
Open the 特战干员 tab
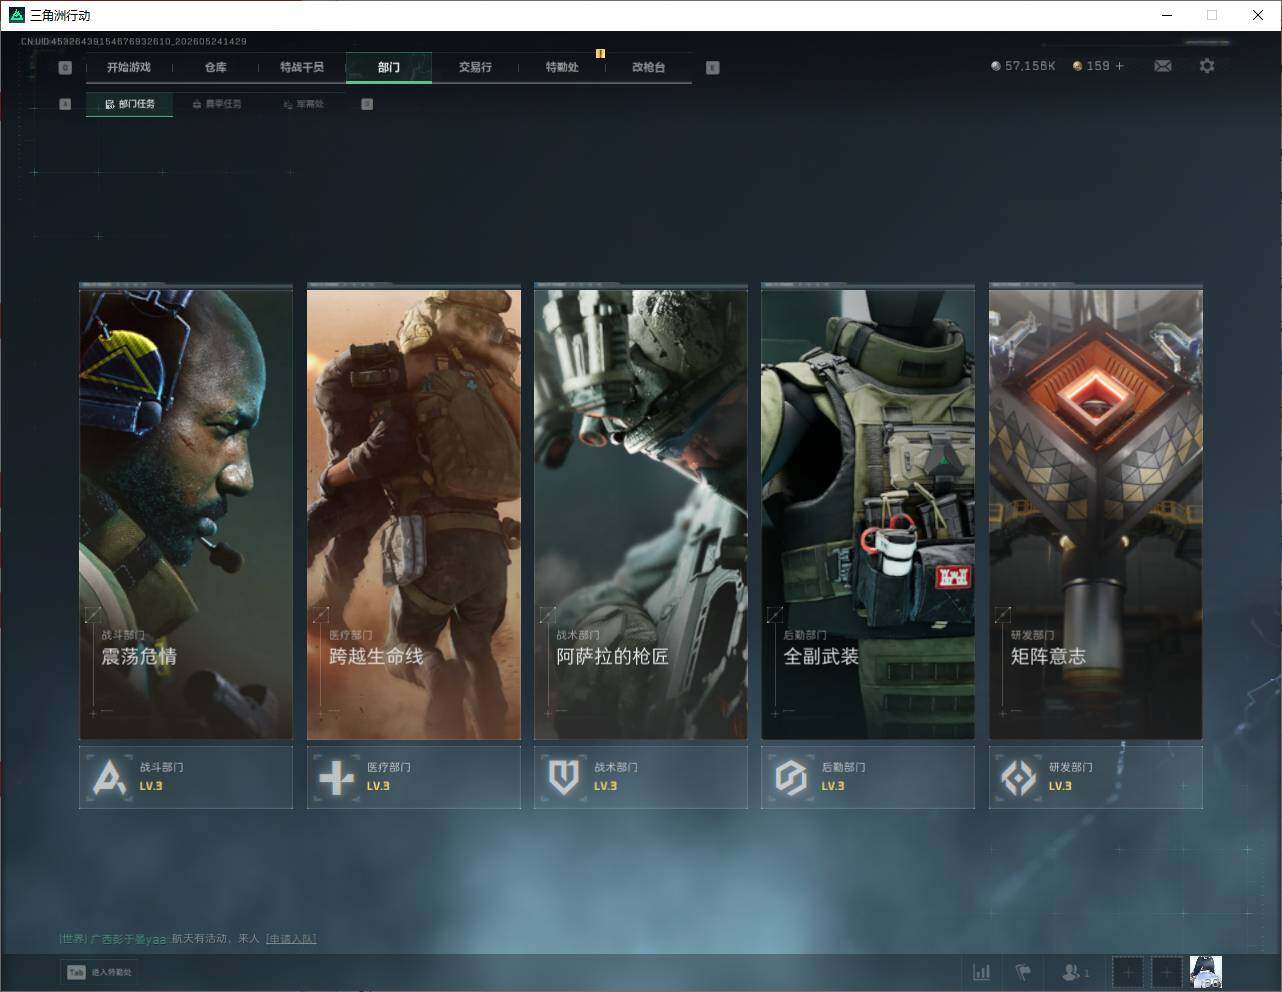click(302, 67)
